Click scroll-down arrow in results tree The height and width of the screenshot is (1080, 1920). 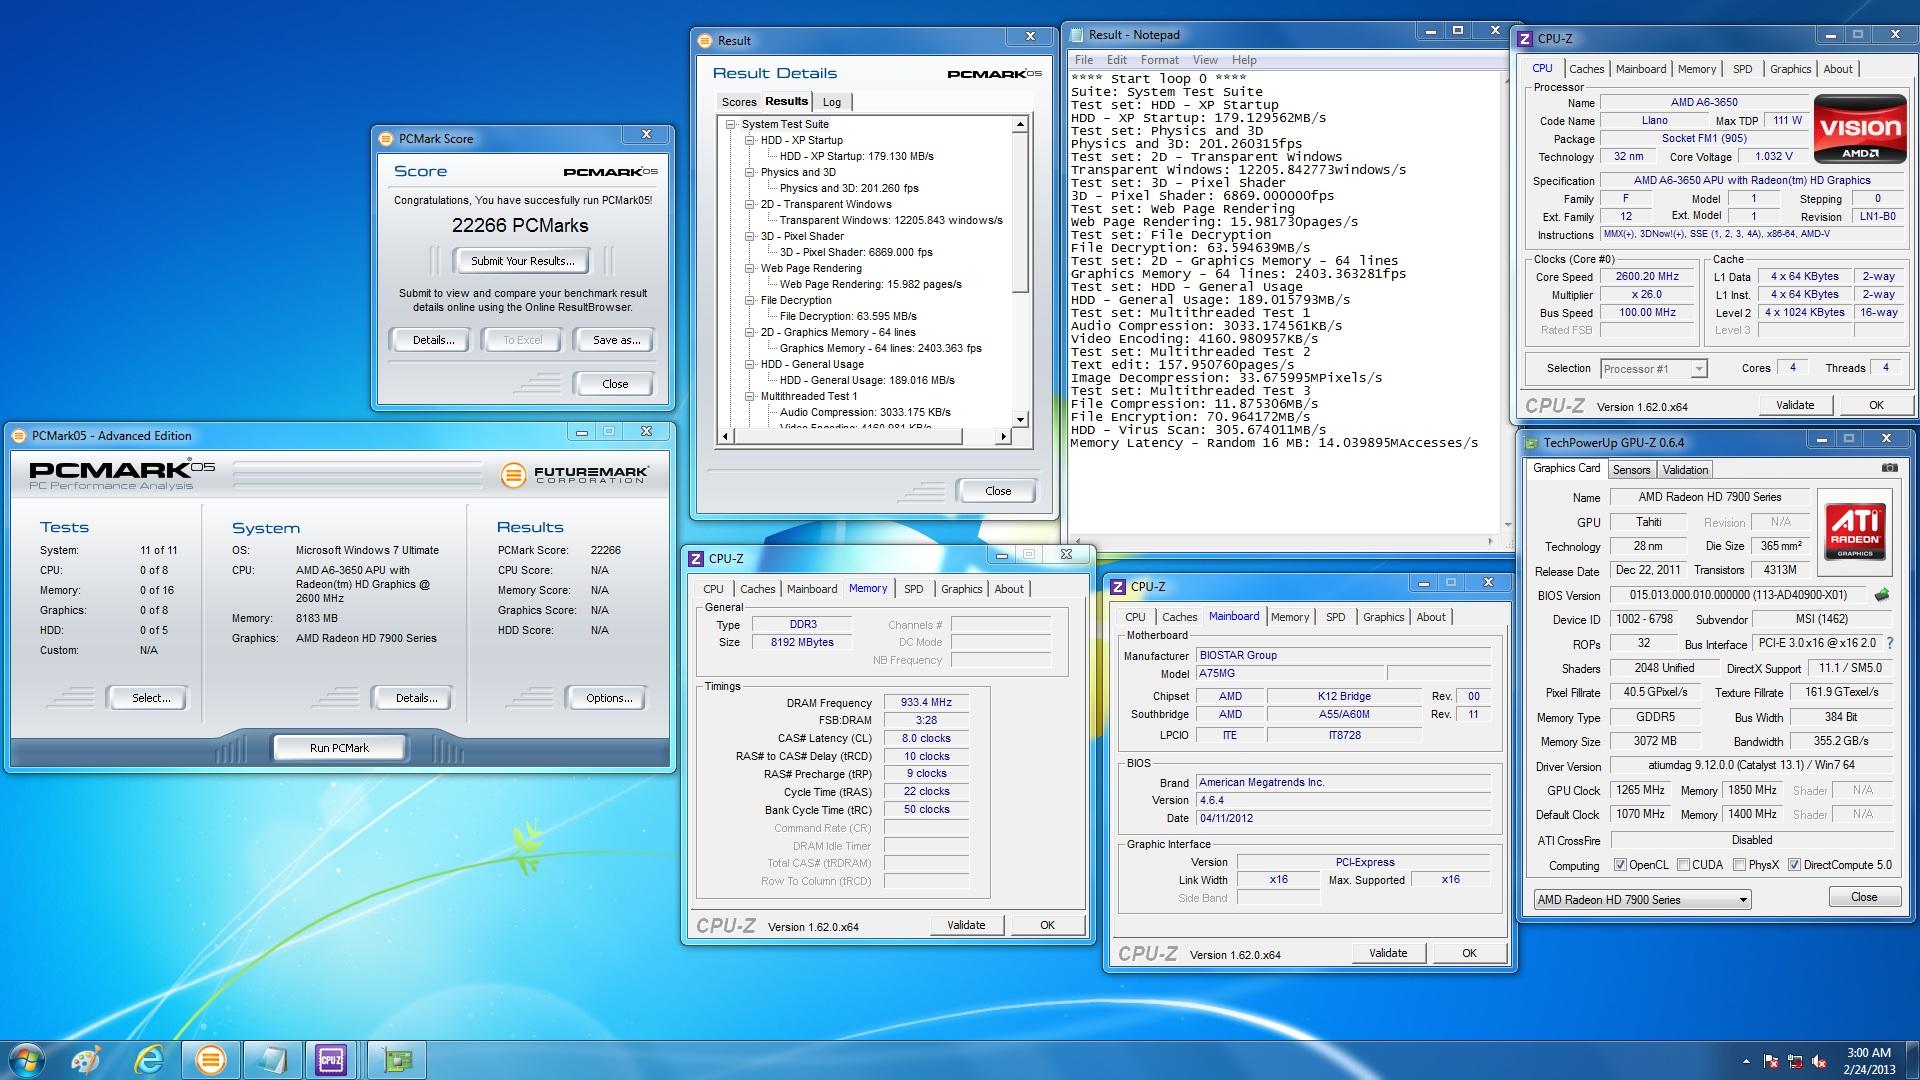1020,420
